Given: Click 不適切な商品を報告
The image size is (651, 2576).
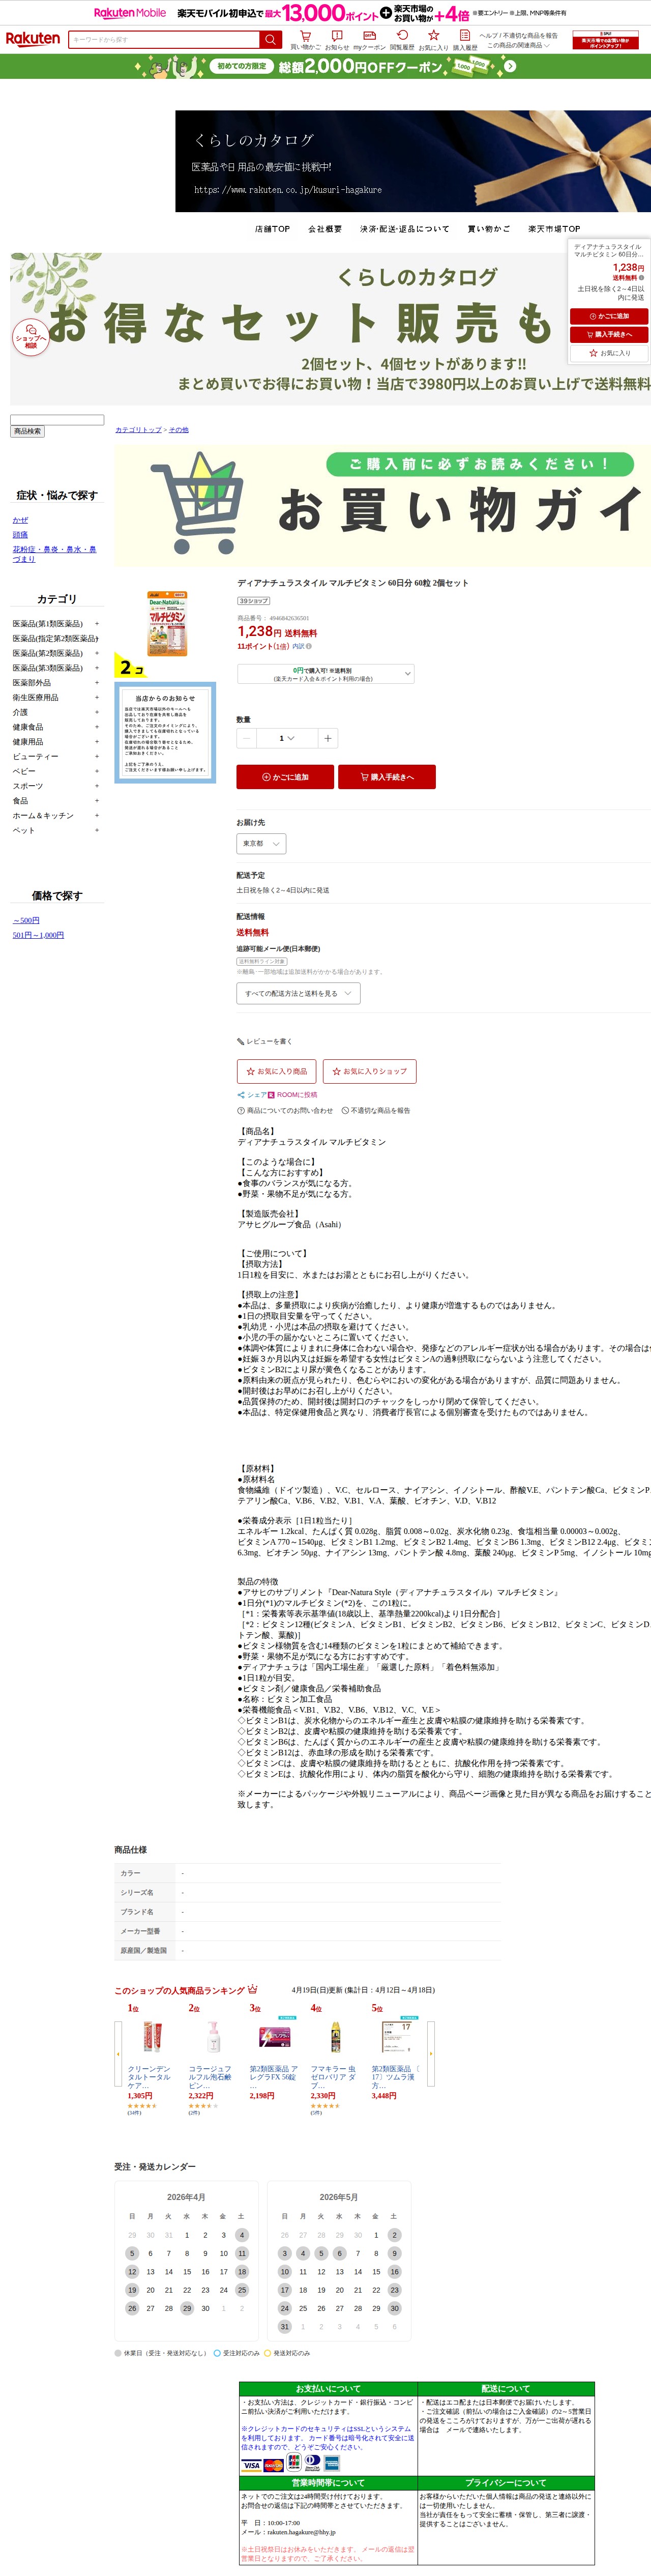Looking at the screenshot, I should [x=375, y=1110].
